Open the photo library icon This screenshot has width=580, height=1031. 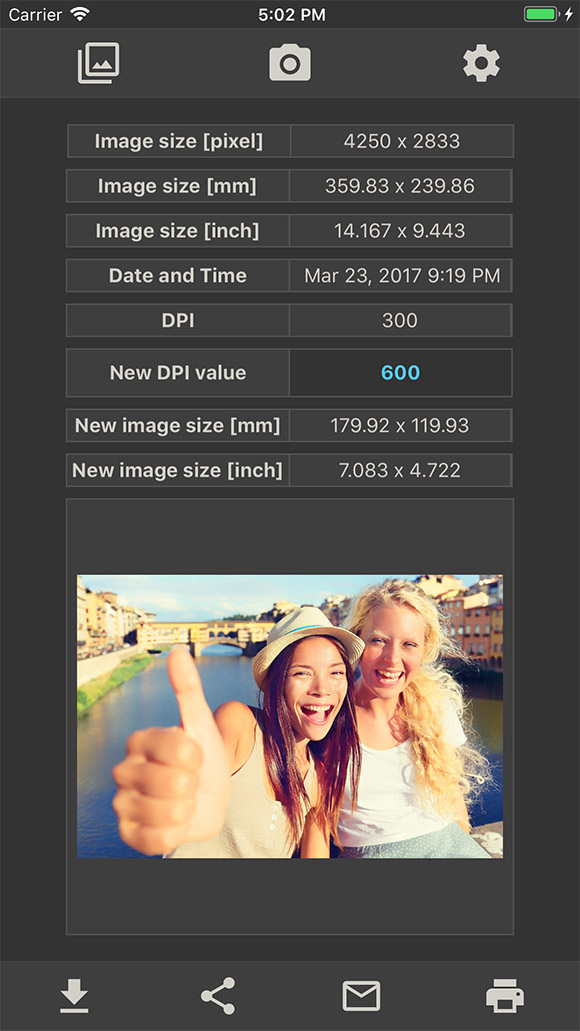(x=99, y=63)
